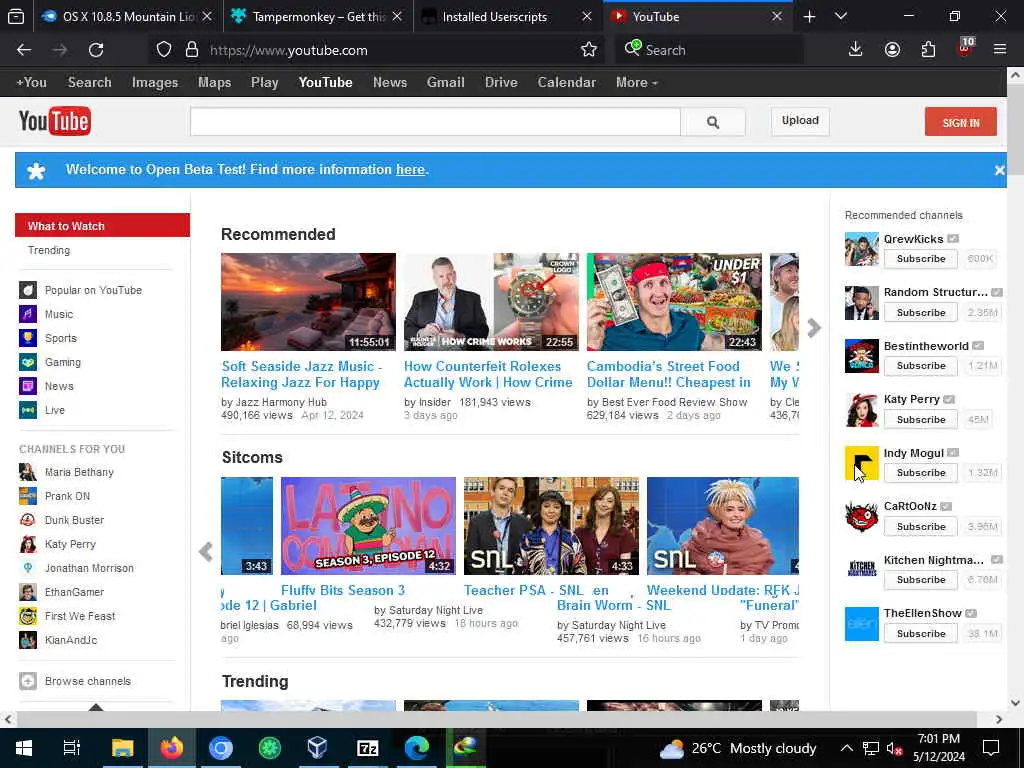Dismiss the Open Beta Test banner

[x=999, y=170]
